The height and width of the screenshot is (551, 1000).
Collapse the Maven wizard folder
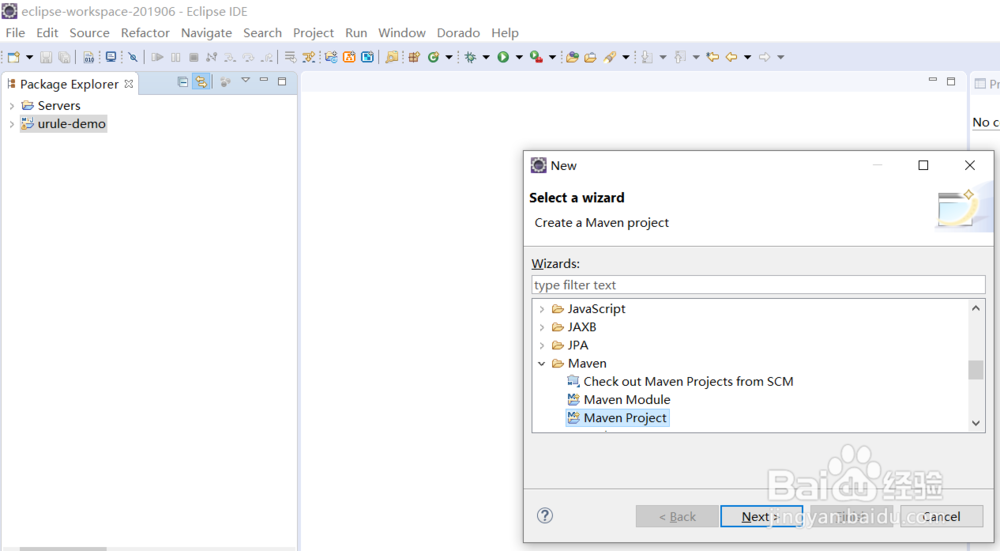tap(542, 364)
